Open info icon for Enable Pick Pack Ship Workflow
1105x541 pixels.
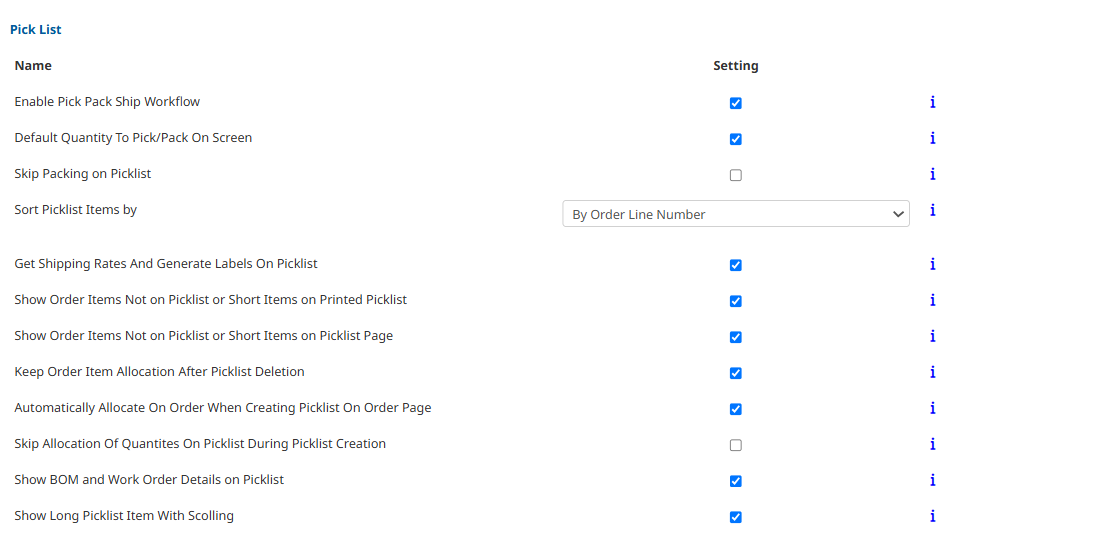(x=932, y=102)
